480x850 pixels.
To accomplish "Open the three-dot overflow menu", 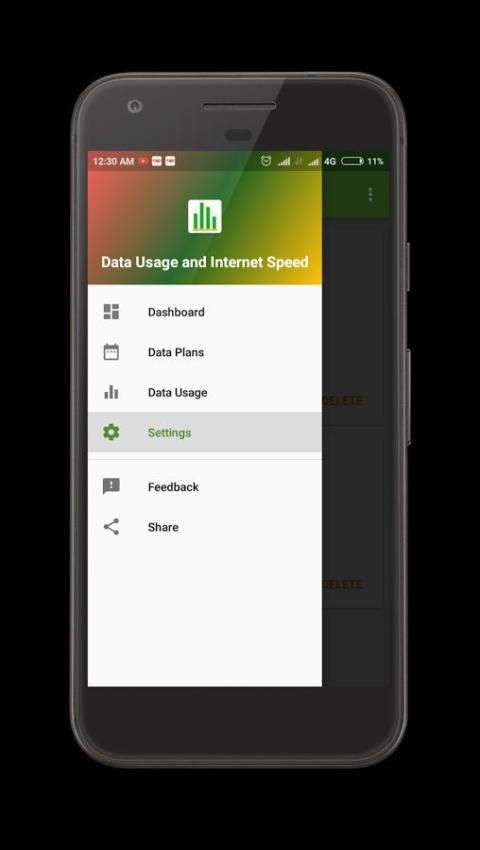I will point(370,195).
